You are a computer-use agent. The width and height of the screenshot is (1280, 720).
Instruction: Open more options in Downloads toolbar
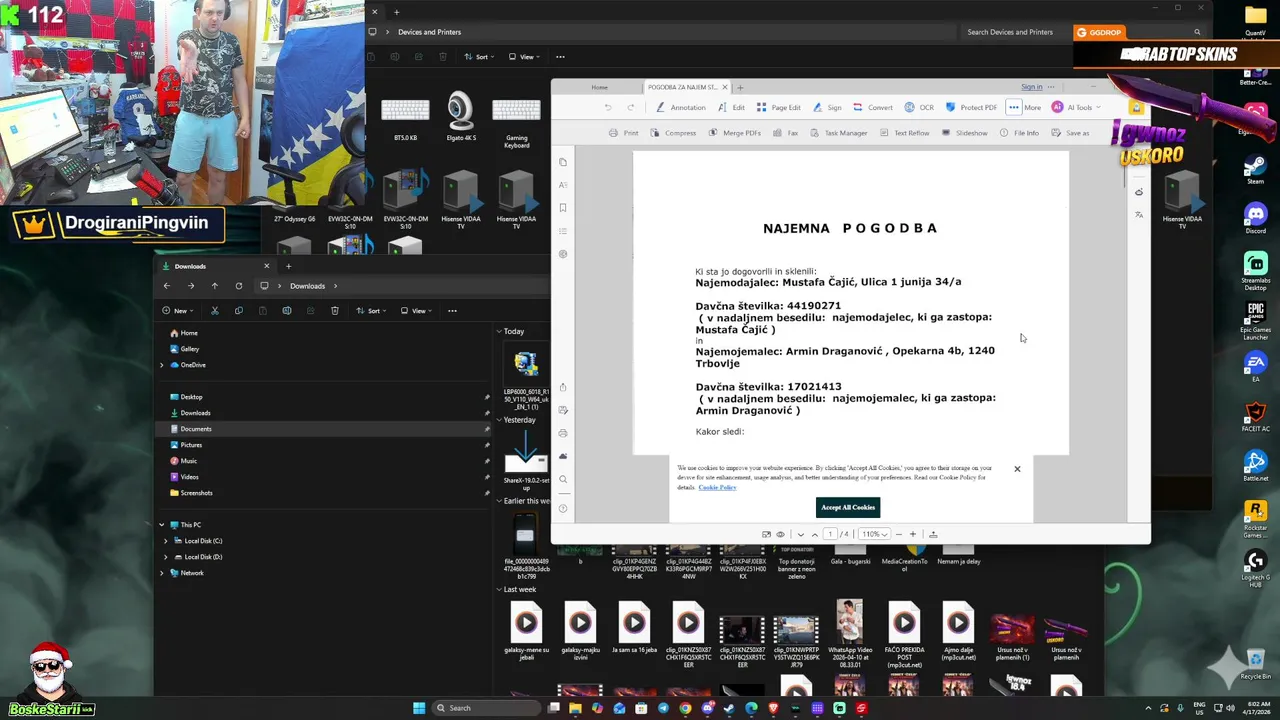tap(452, 310)
